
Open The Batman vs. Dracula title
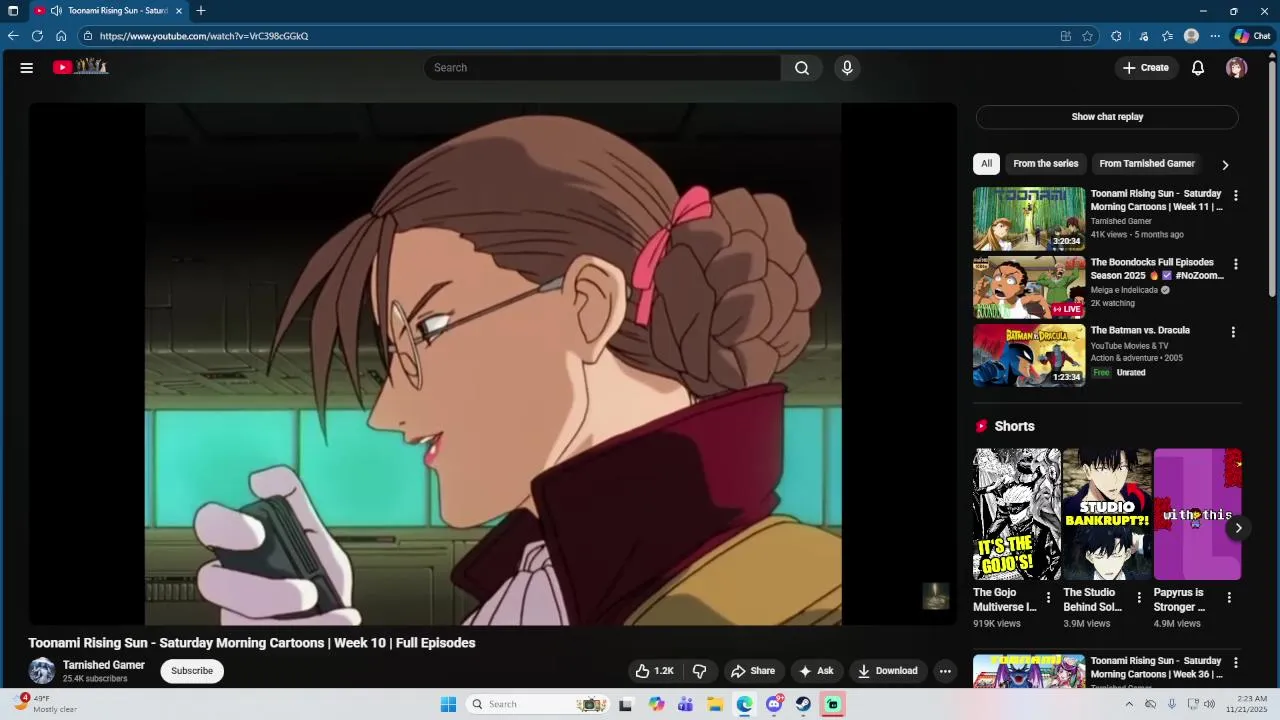tap(1140, 330)
